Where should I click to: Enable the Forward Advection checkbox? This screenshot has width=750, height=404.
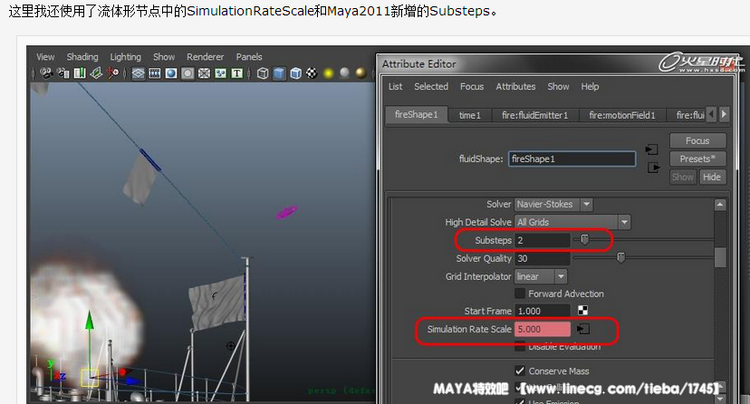coord(520,294)
